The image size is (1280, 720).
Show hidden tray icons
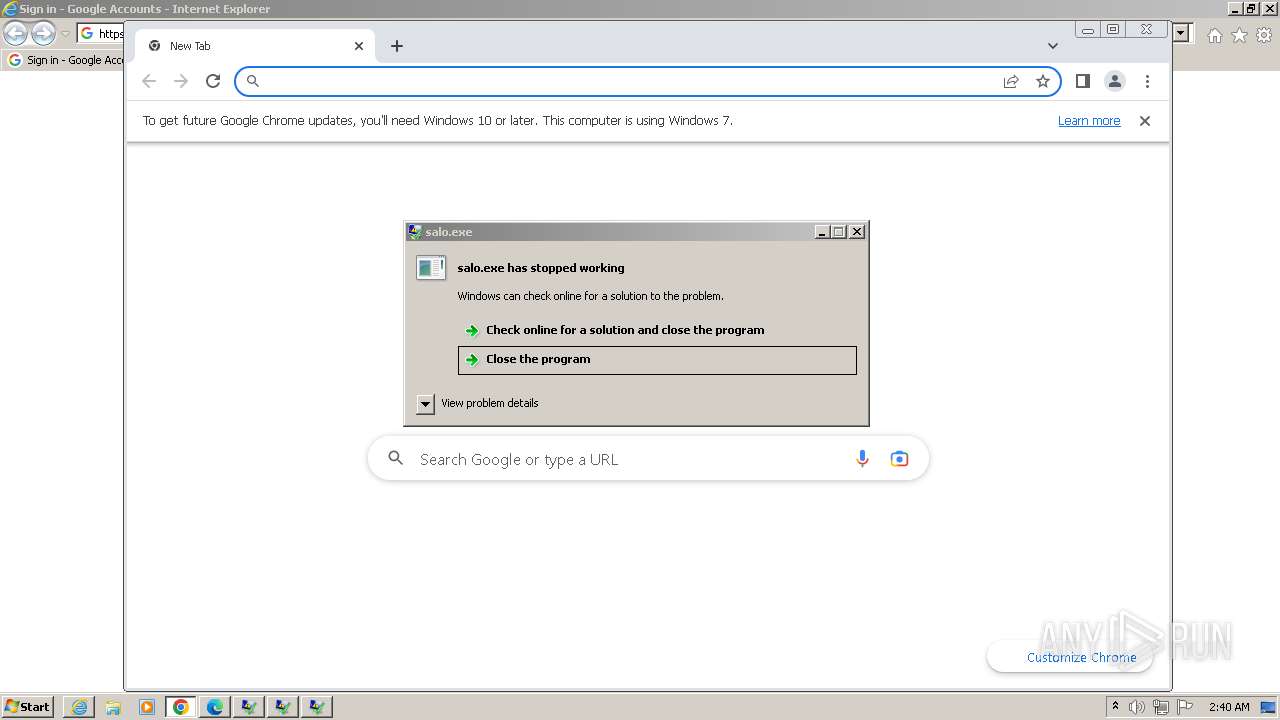point(1115,707)
